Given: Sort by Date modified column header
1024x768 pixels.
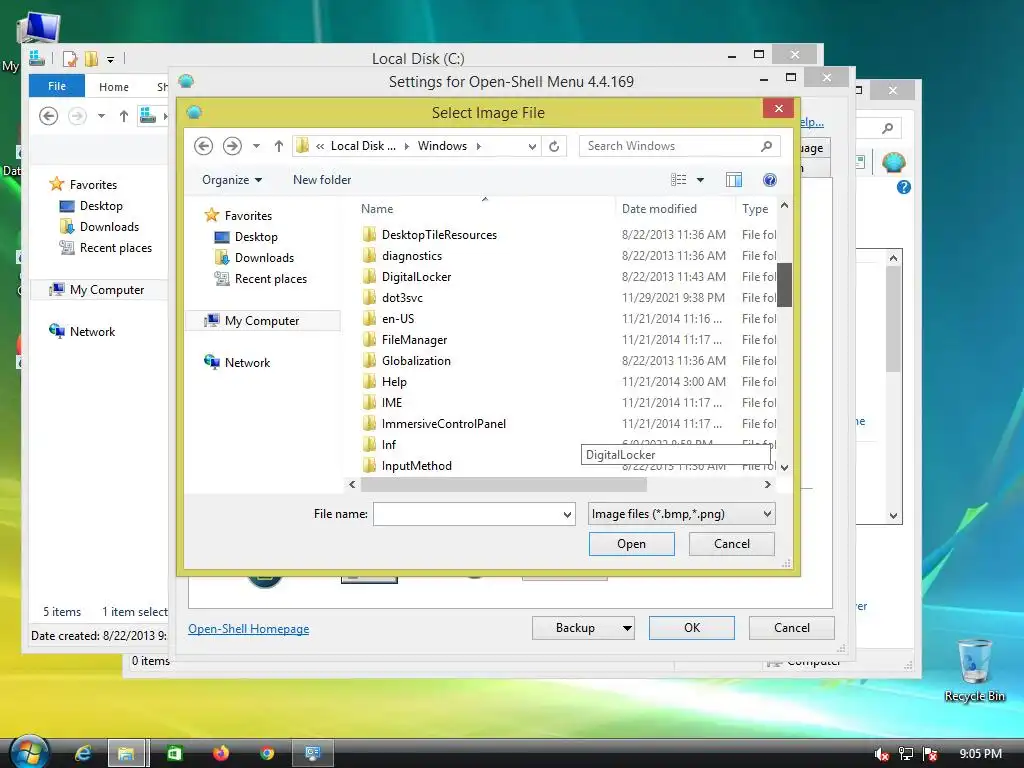Looking at the screenshot, I should pos(659,209).
